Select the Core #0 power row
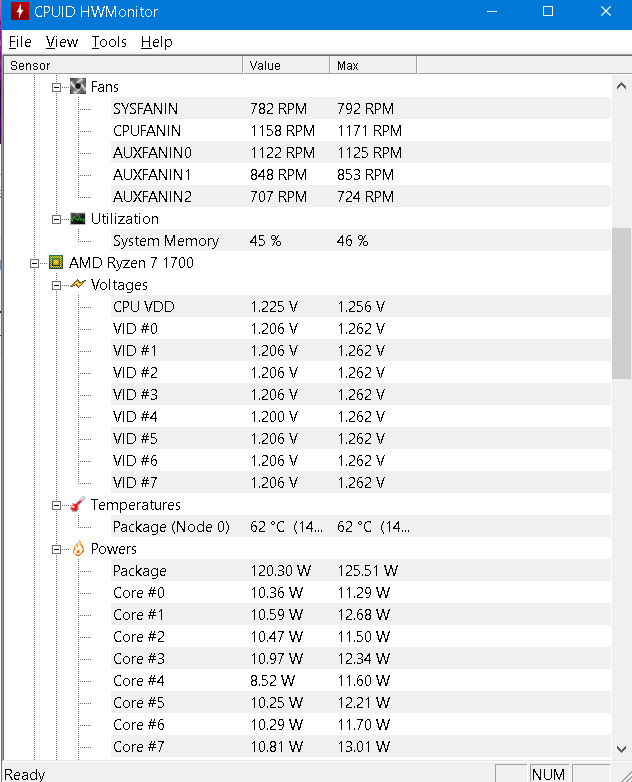Image resolution: width=632 pixels, height=782 pixels. pyautogui.click(x=361, y=592)
